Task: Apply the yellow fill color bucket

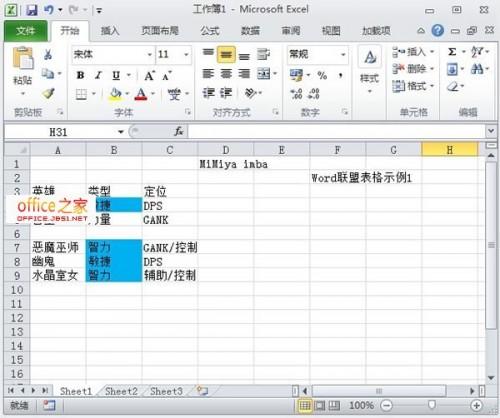Action: click(115, 94)
